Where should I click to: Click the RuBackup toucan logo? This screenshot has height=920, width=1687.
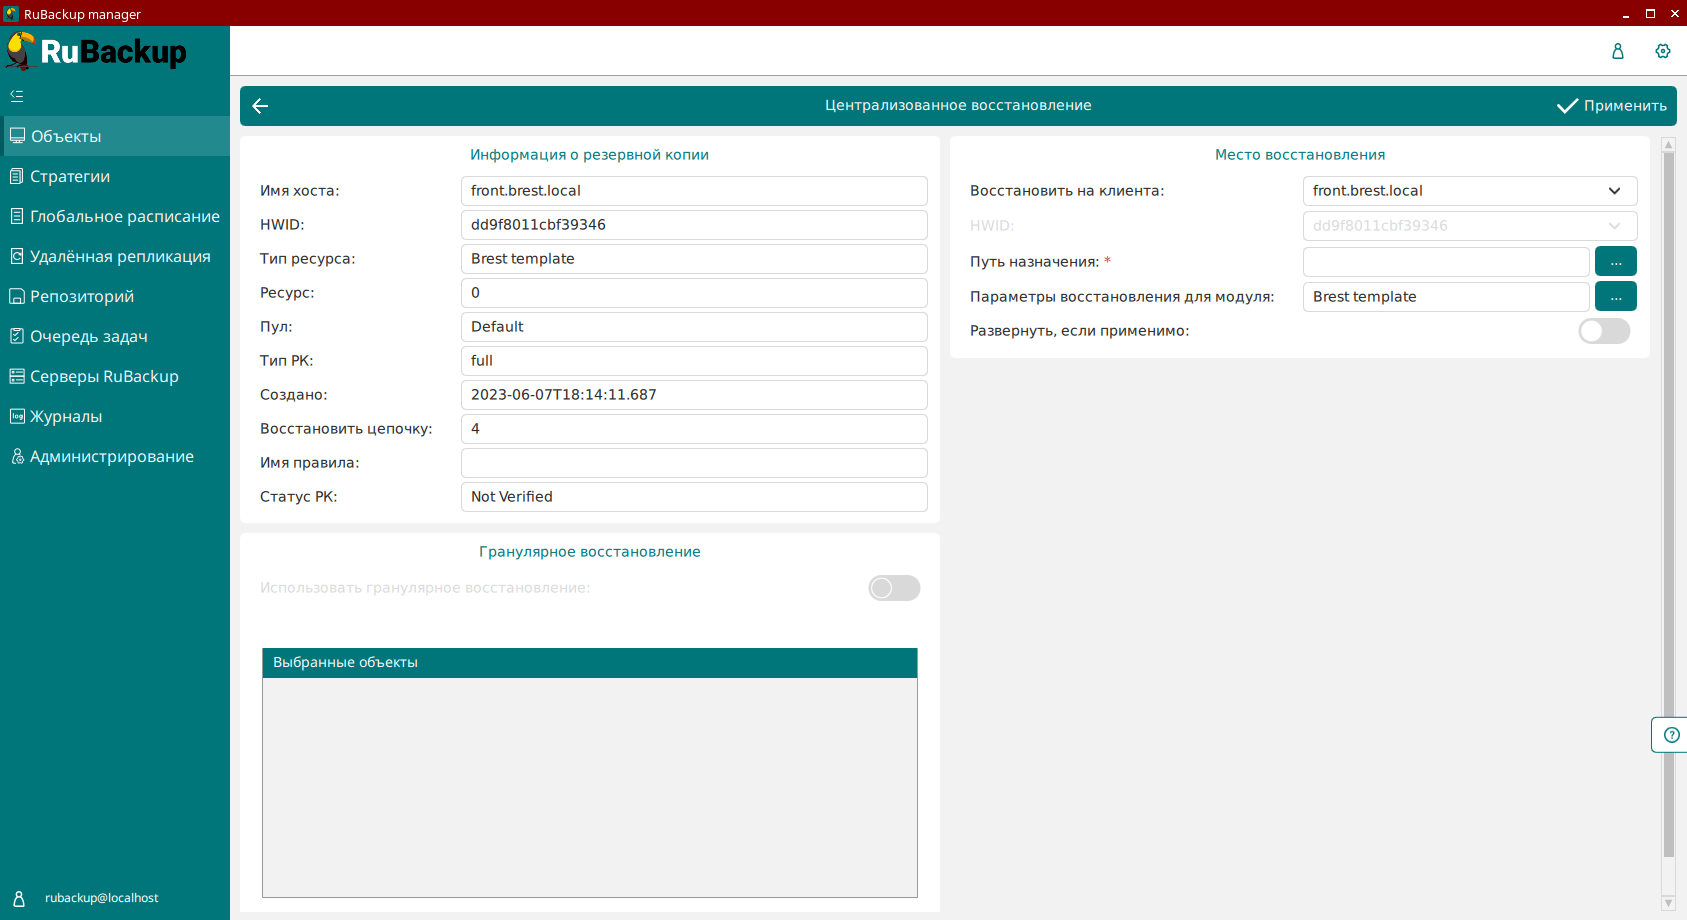pos(21,51)
